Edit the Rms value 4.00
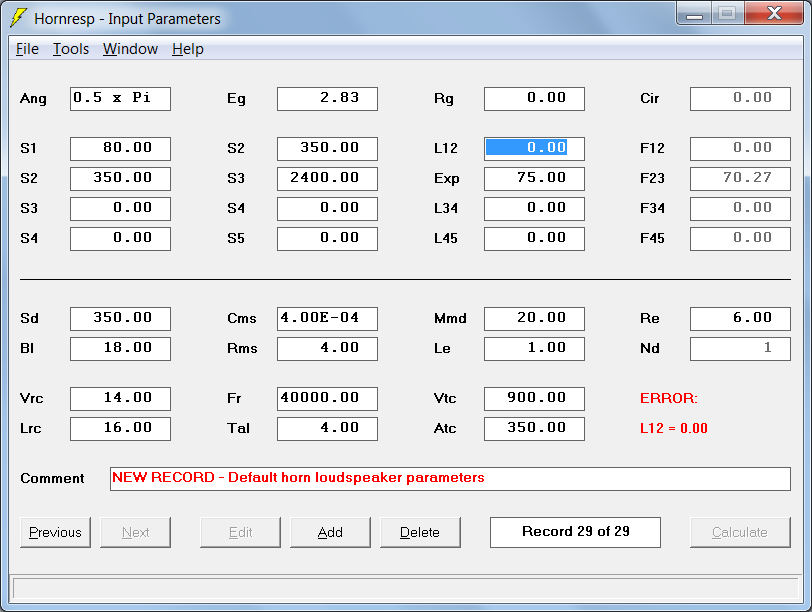812x612 pixels. pyautogui.click(x=327, y=349)
